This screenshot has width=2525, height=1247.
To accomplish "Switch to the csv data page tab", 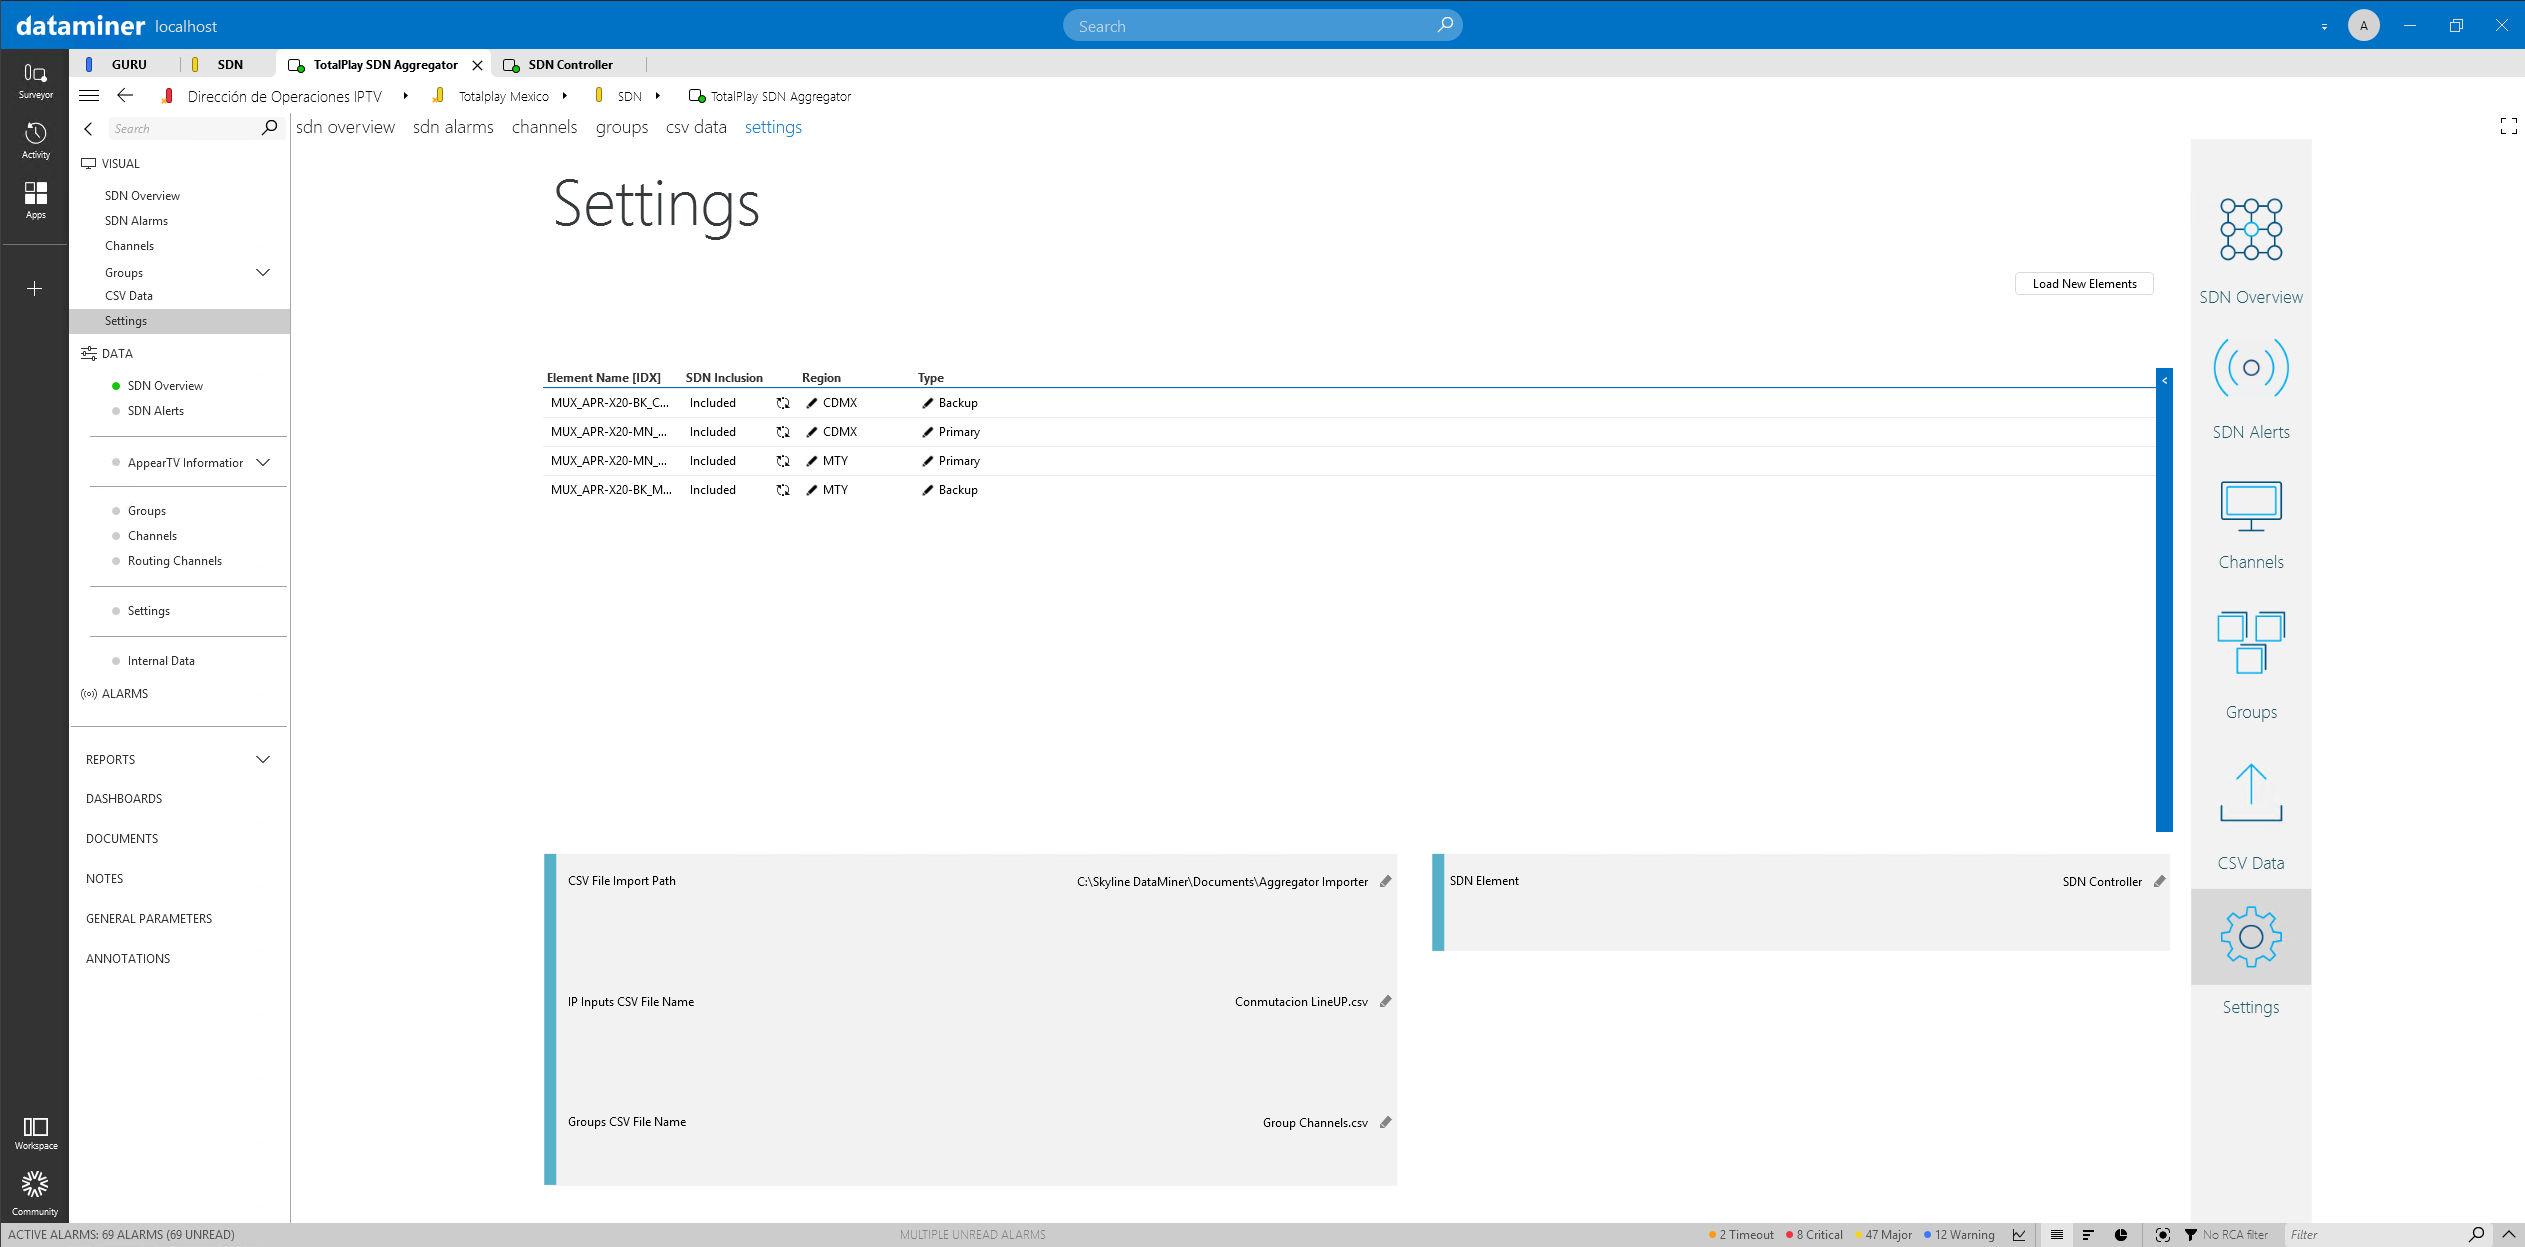I will pyautogui.click(x=696, y=127).
